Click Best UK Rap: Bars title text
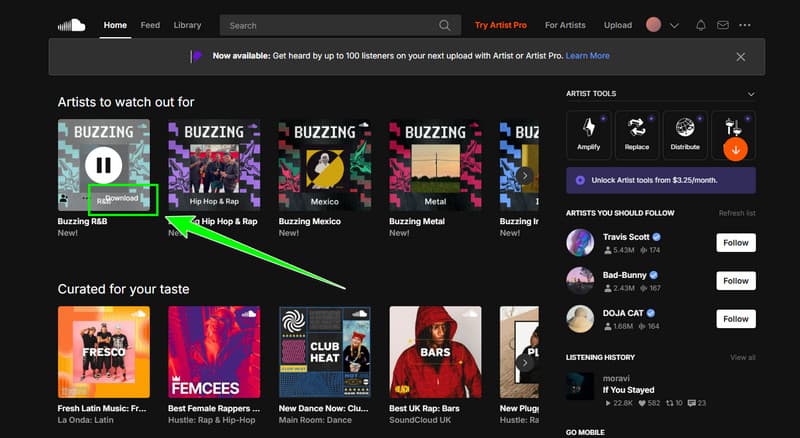This screenshot has height=438, width=800. tap(424, 408)
